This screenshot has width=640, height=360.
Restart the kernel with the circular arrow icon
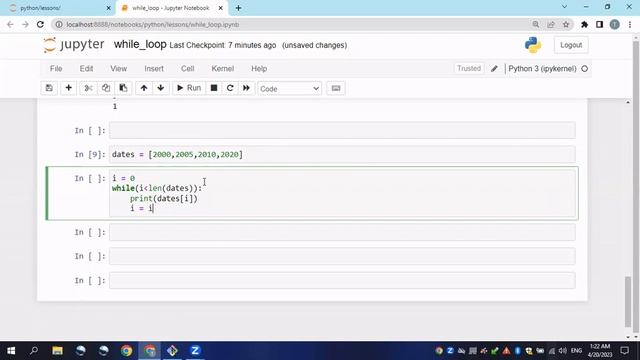230,88
